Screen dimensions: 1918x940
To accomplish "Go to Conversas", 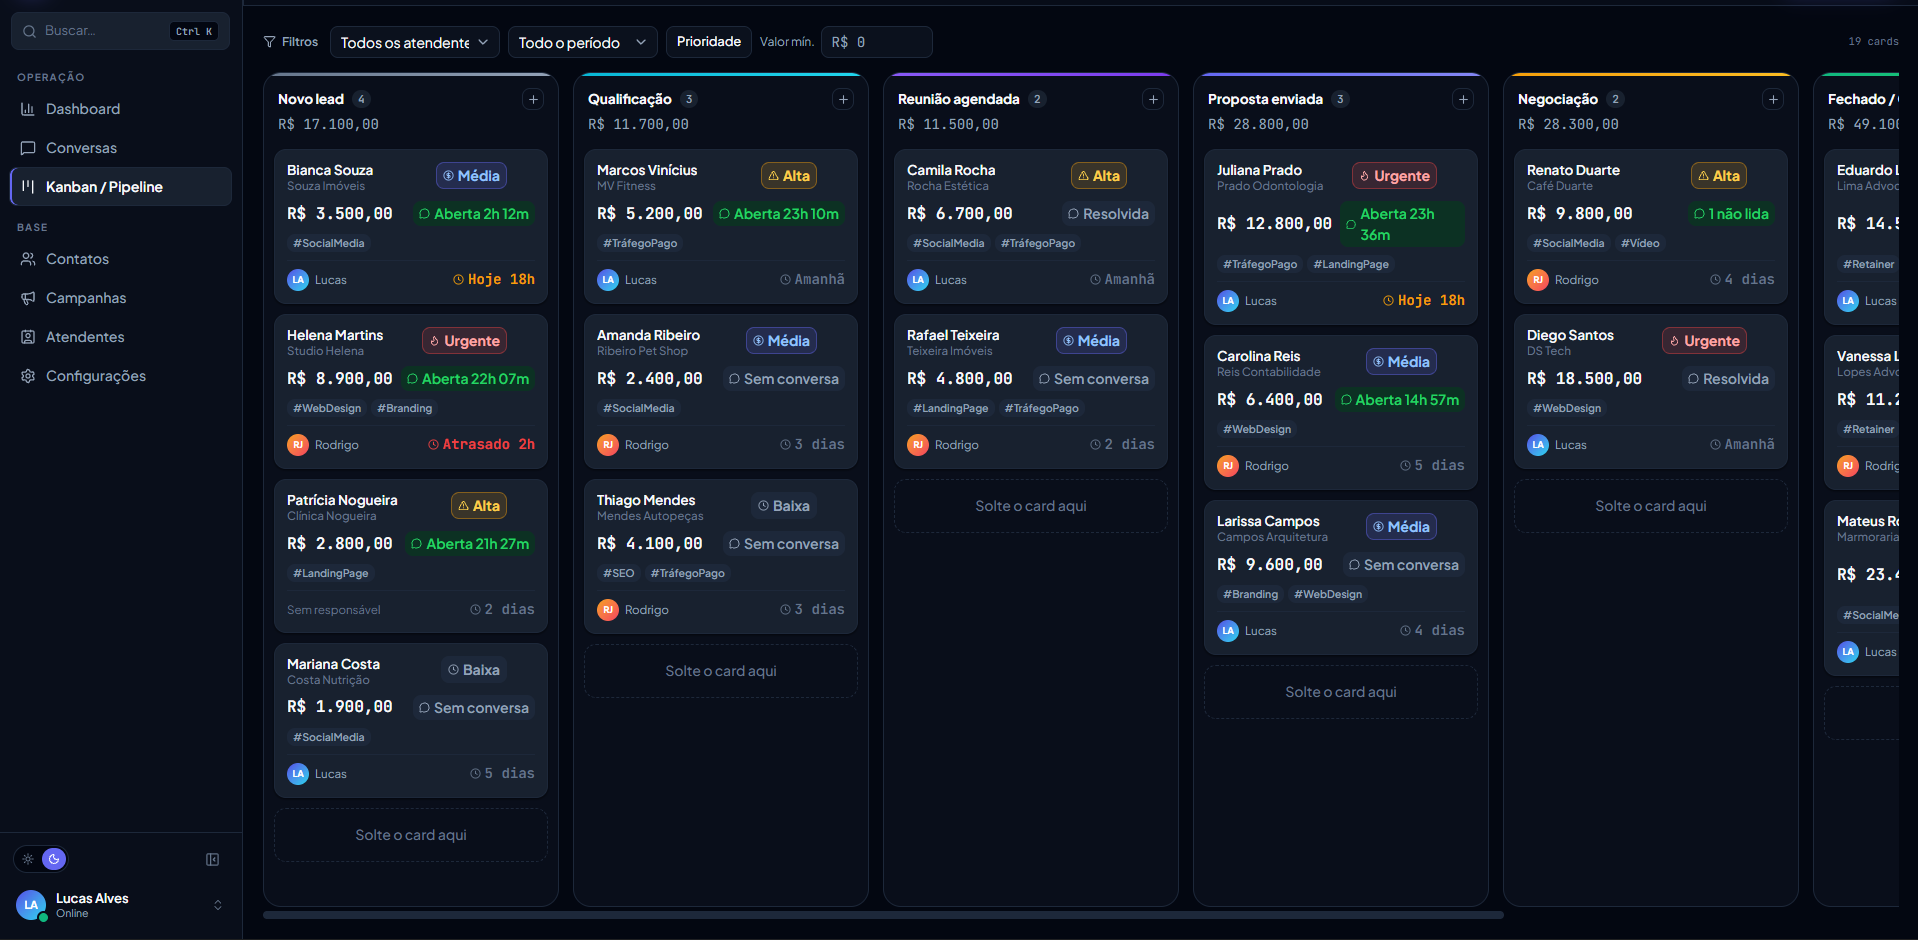I will 121,148.
